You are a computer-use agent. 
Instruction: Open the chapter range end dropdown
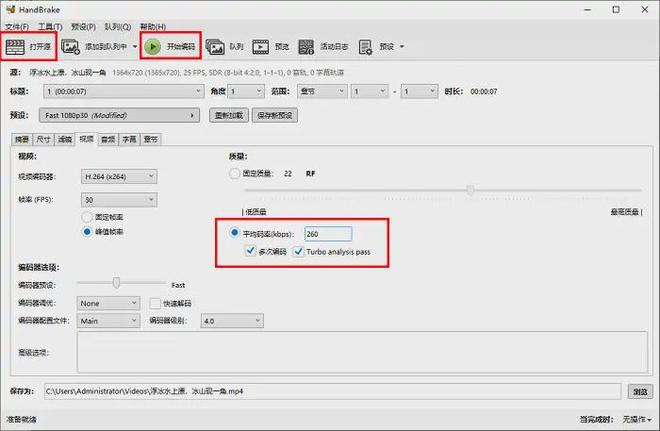pos(419,91)
